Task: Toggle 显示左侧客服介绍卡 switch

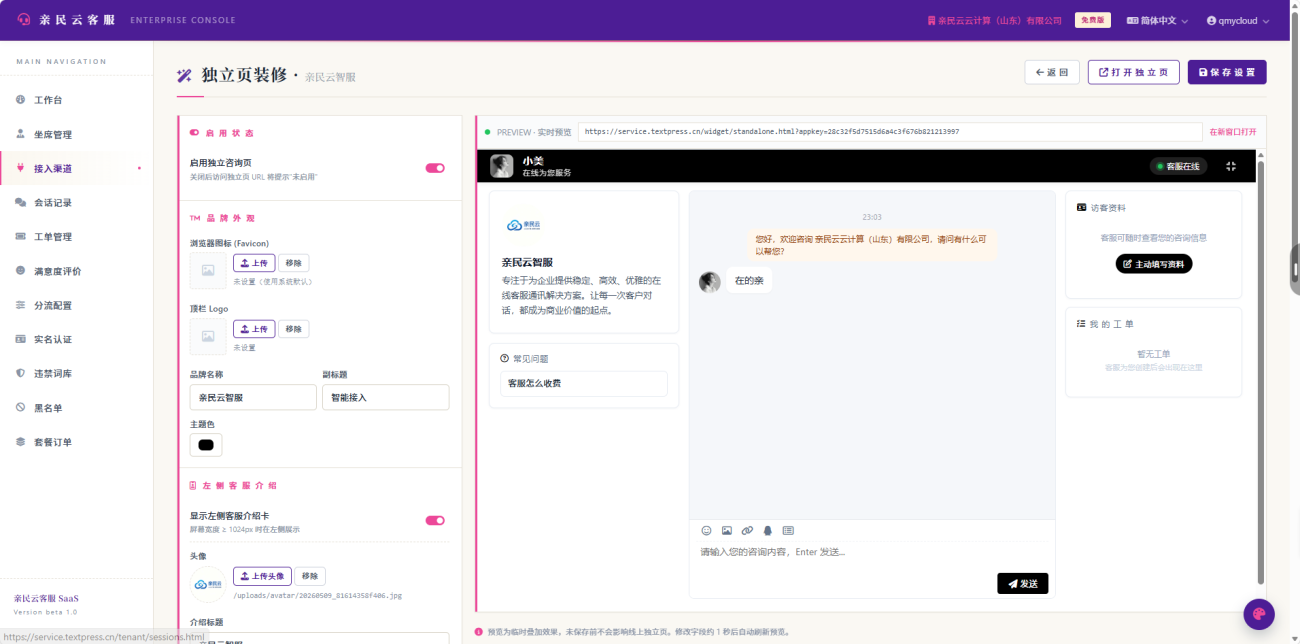Action: coord(435,520)
